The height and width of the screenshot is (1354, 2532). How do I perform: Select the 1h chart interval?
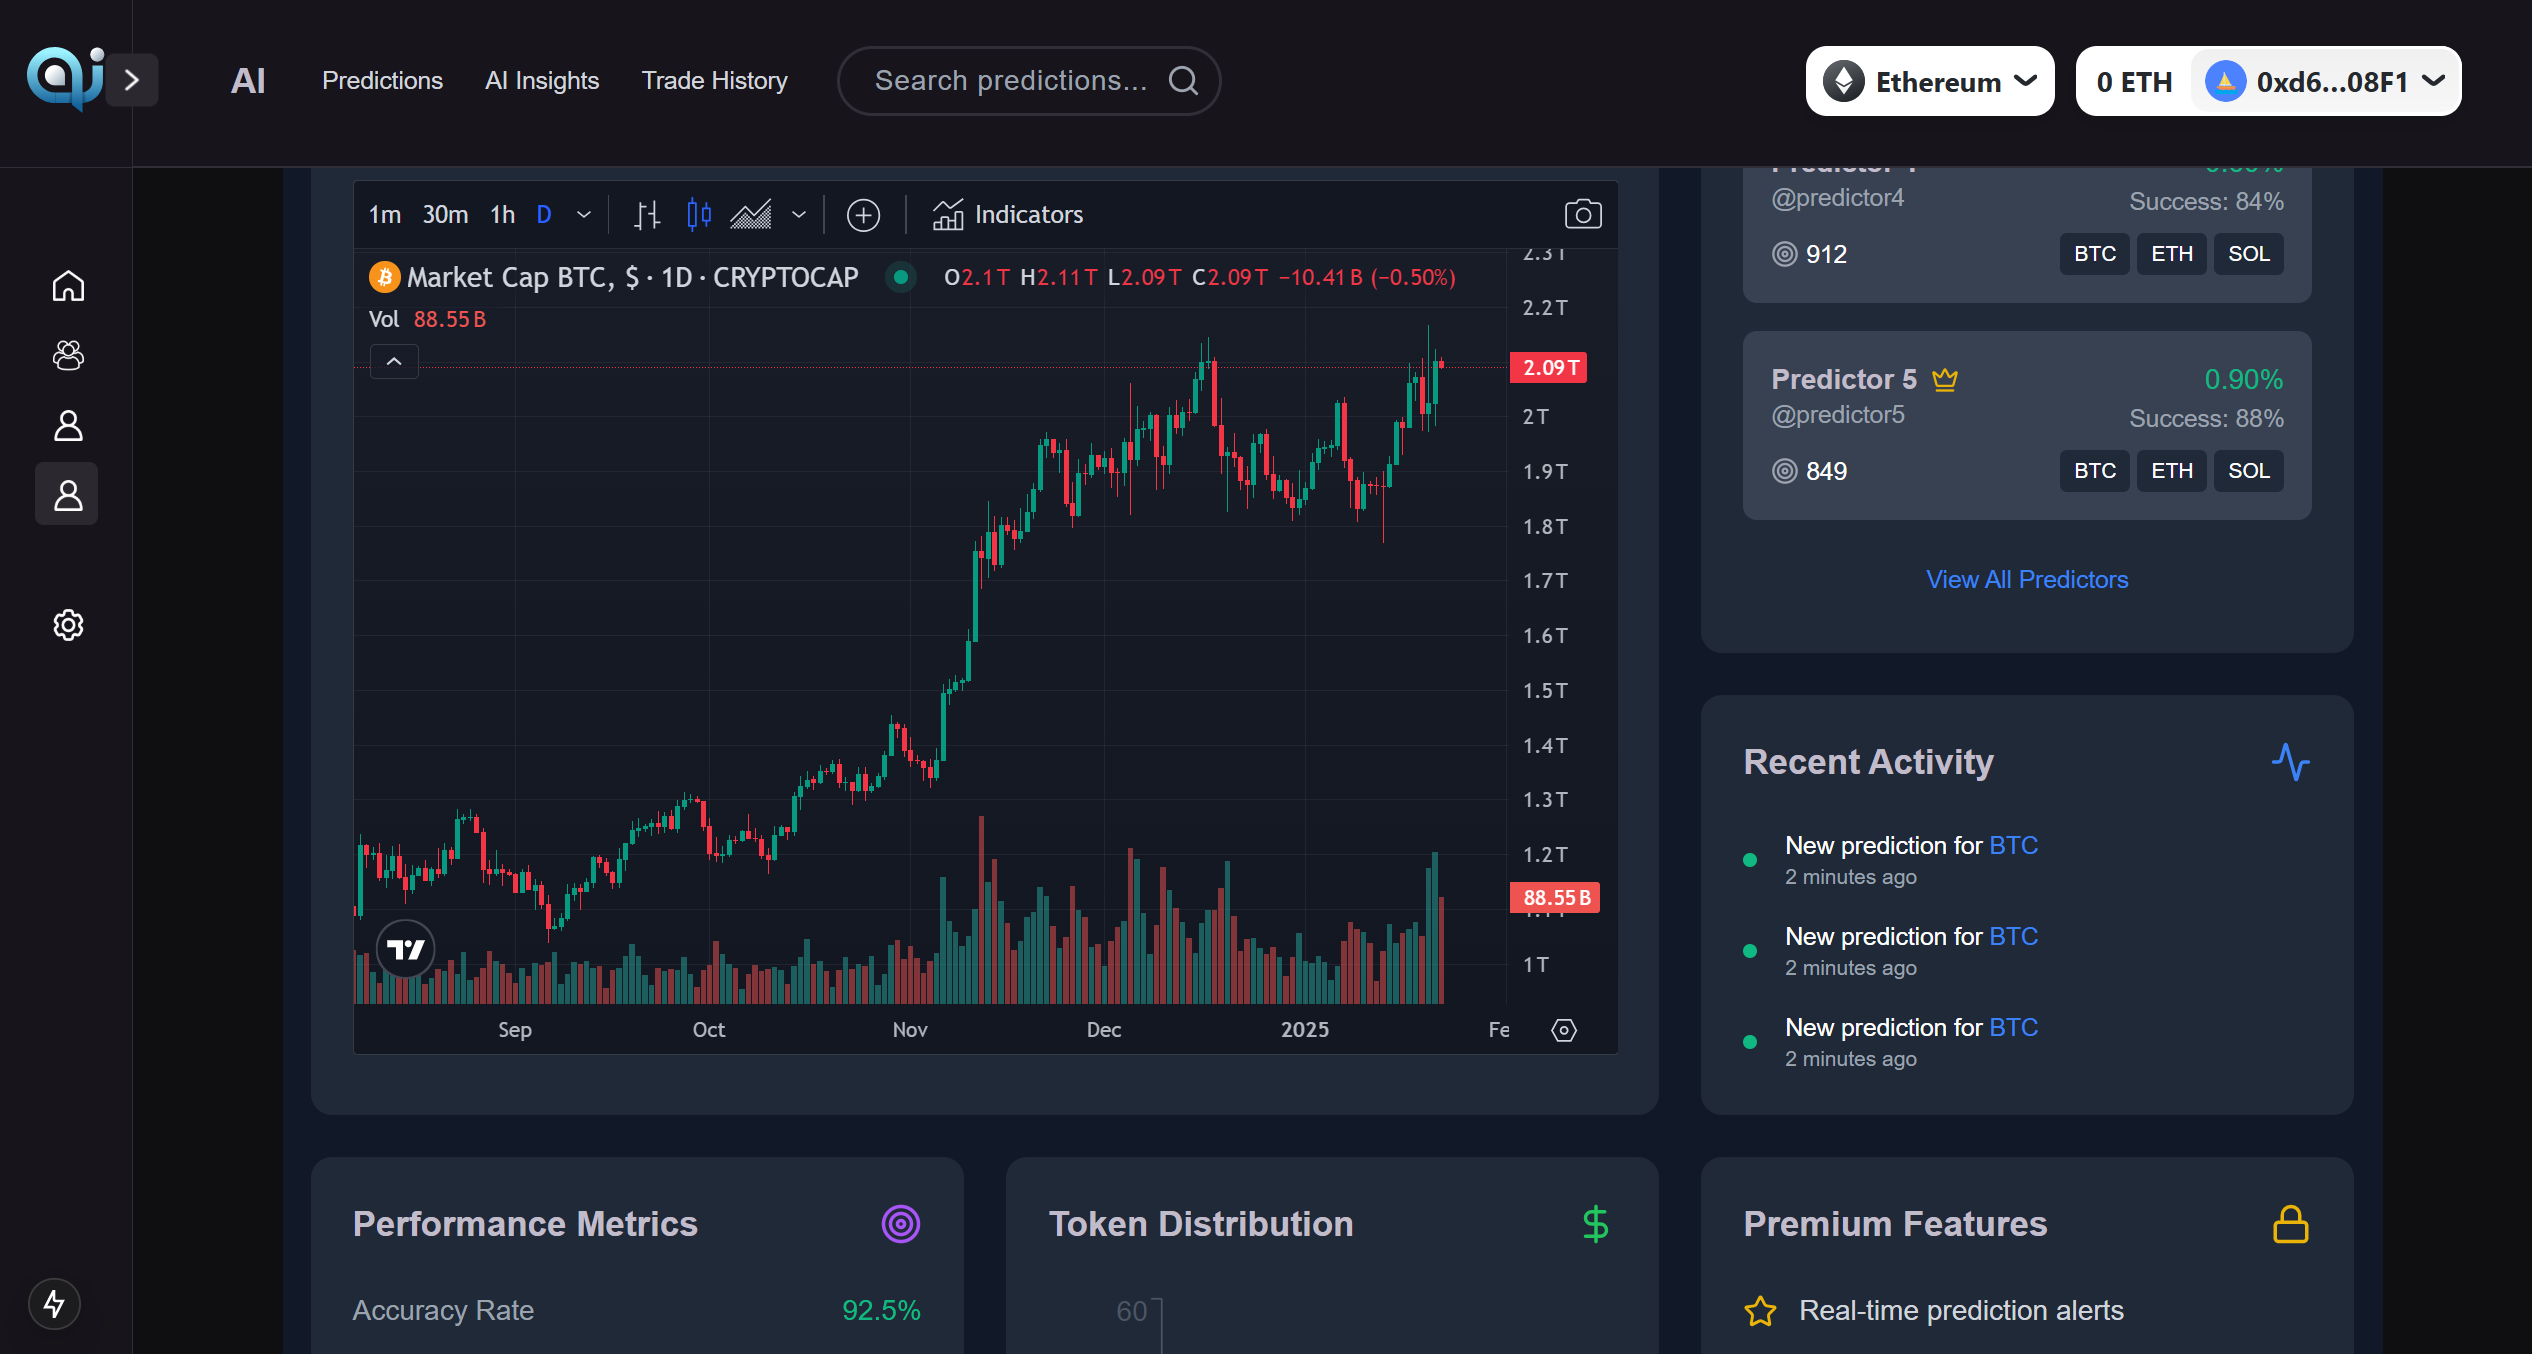[503, 215]
